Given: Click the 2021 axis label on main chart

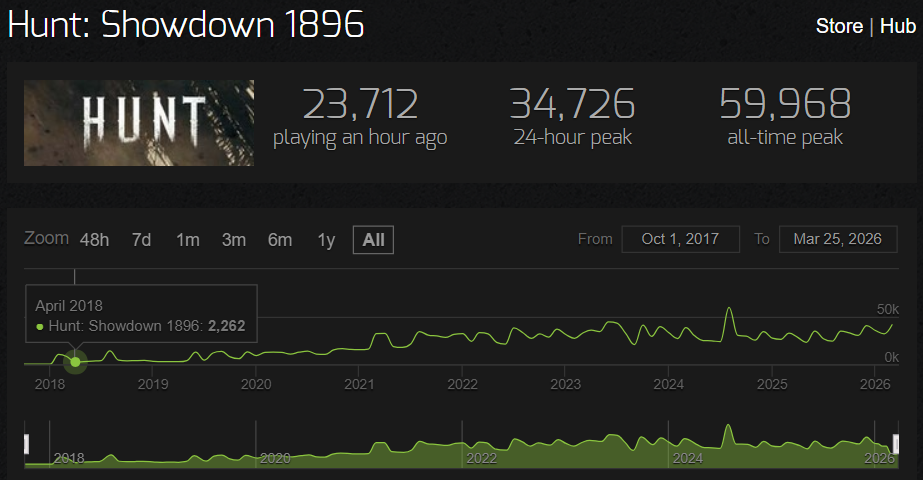Looking at the screenshot, I should coord(359,385).
